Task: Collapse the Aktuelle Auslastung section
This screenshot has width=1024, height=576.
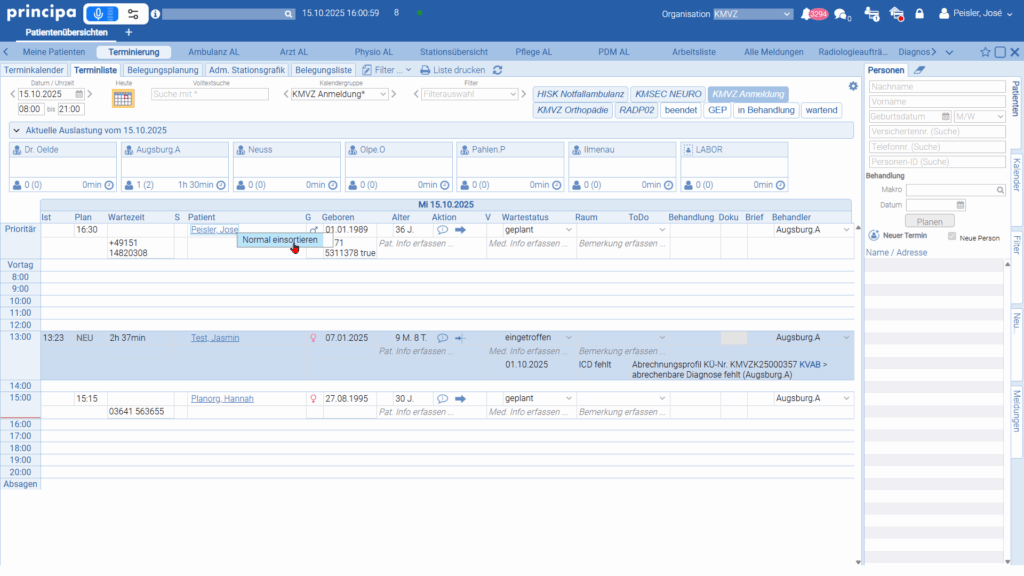Action: coord(16,130)
